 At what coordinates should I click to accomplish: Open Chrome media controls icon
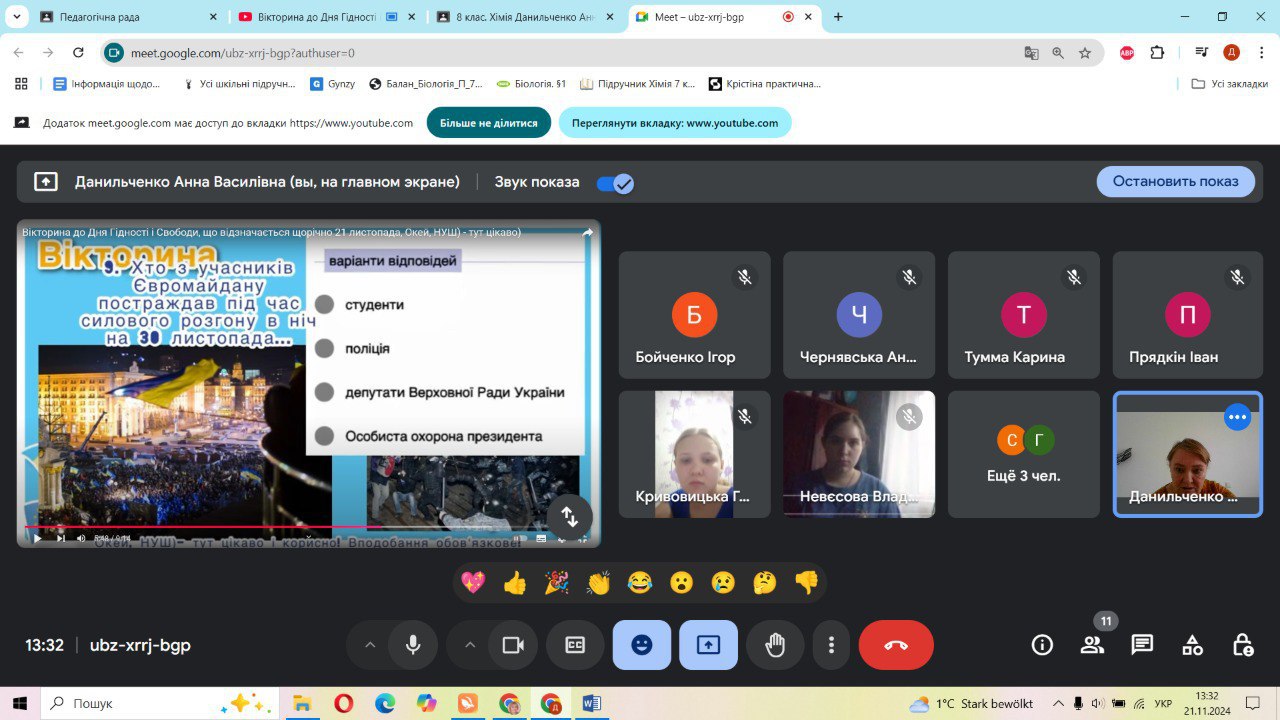pyautogui.click(x=1202, y=53)
